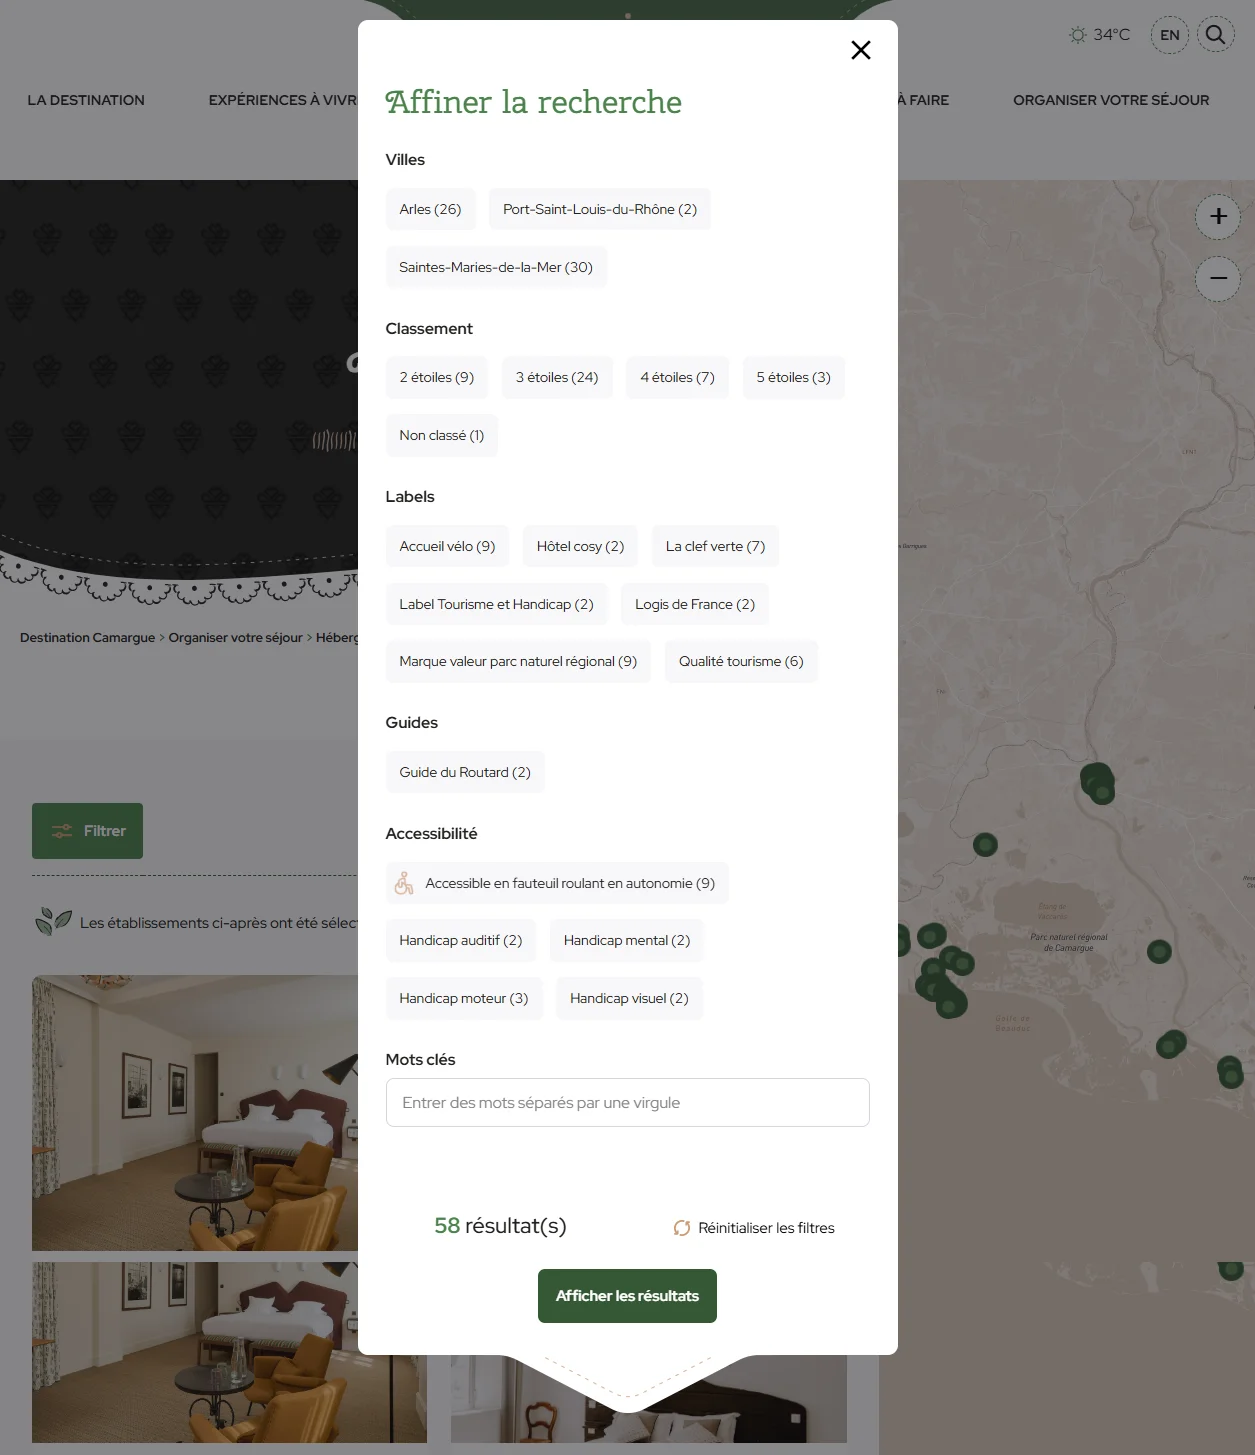
Task: Select the 2 étoiles (9) filter
Action: pyautogui.click(x=437, y=377)
